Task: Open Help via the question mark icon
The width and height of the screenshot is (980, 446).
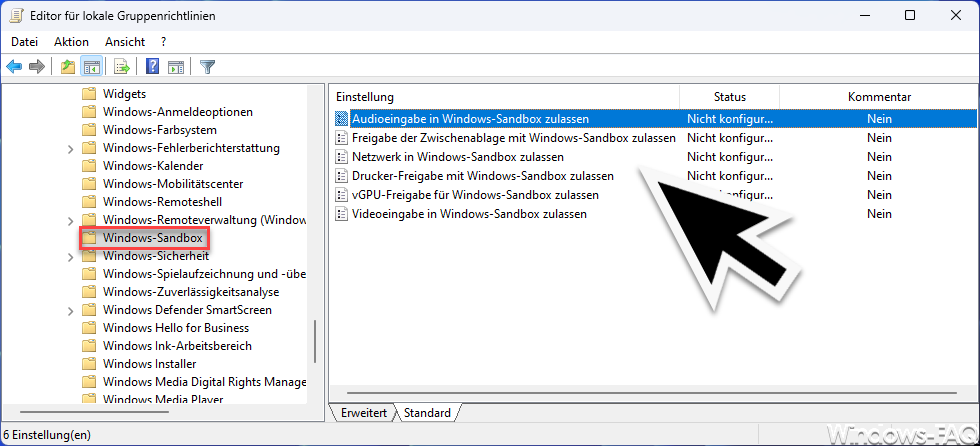Action: [152, 66]
